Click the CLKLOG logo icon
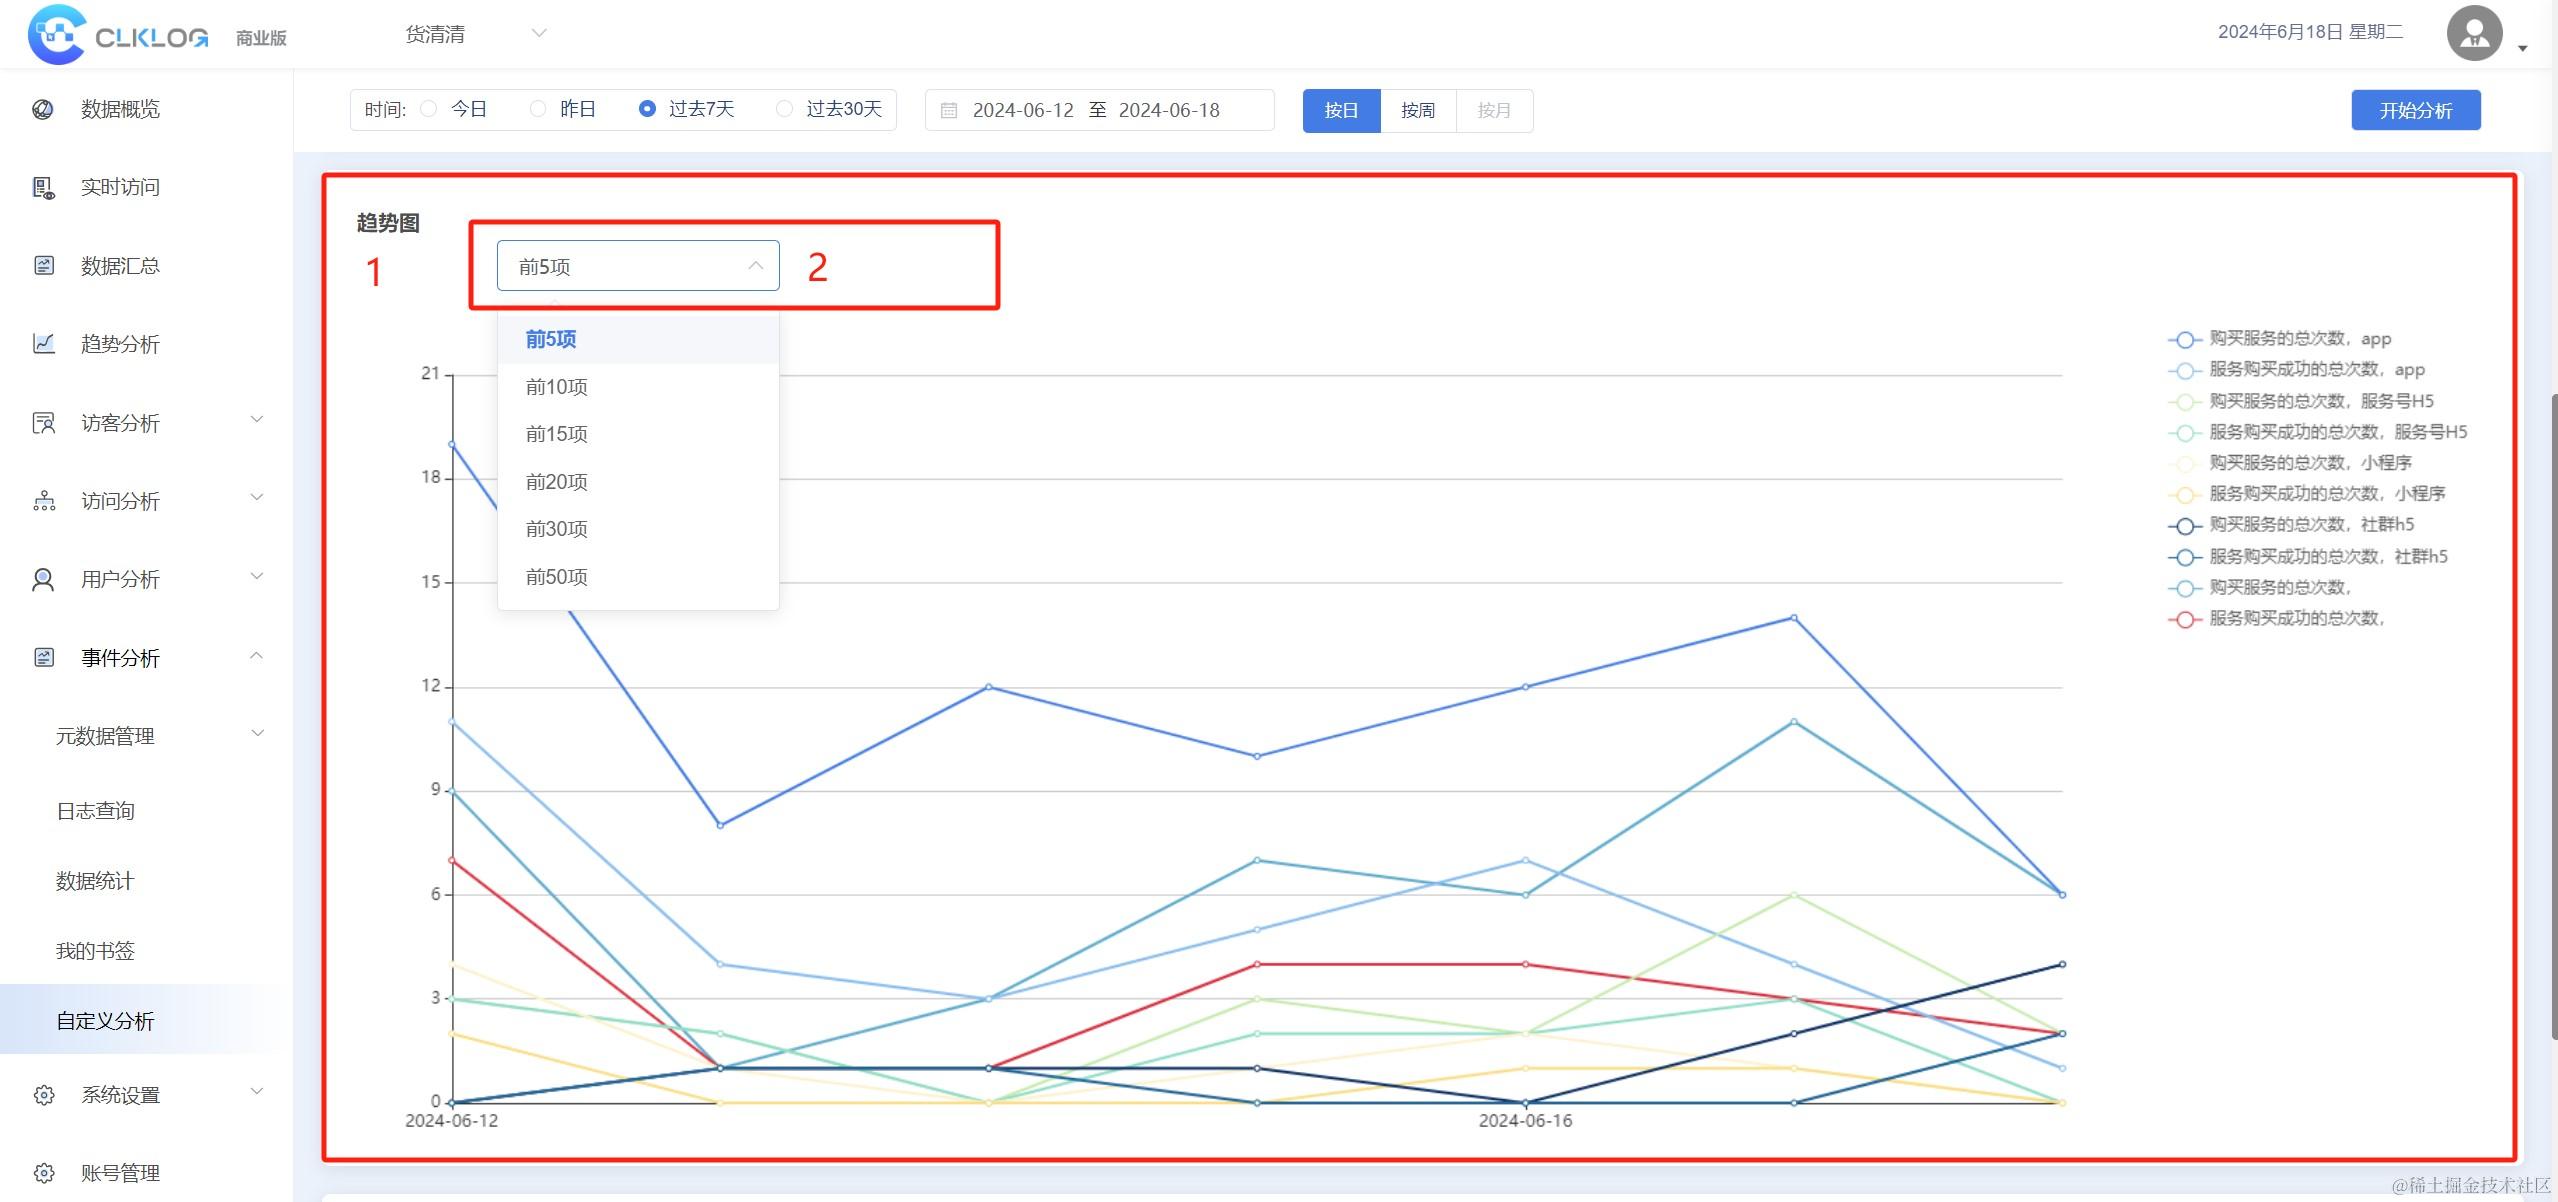Image resolution: width=2558 pixels, height=1202 pixels. (x=56, y=34)
